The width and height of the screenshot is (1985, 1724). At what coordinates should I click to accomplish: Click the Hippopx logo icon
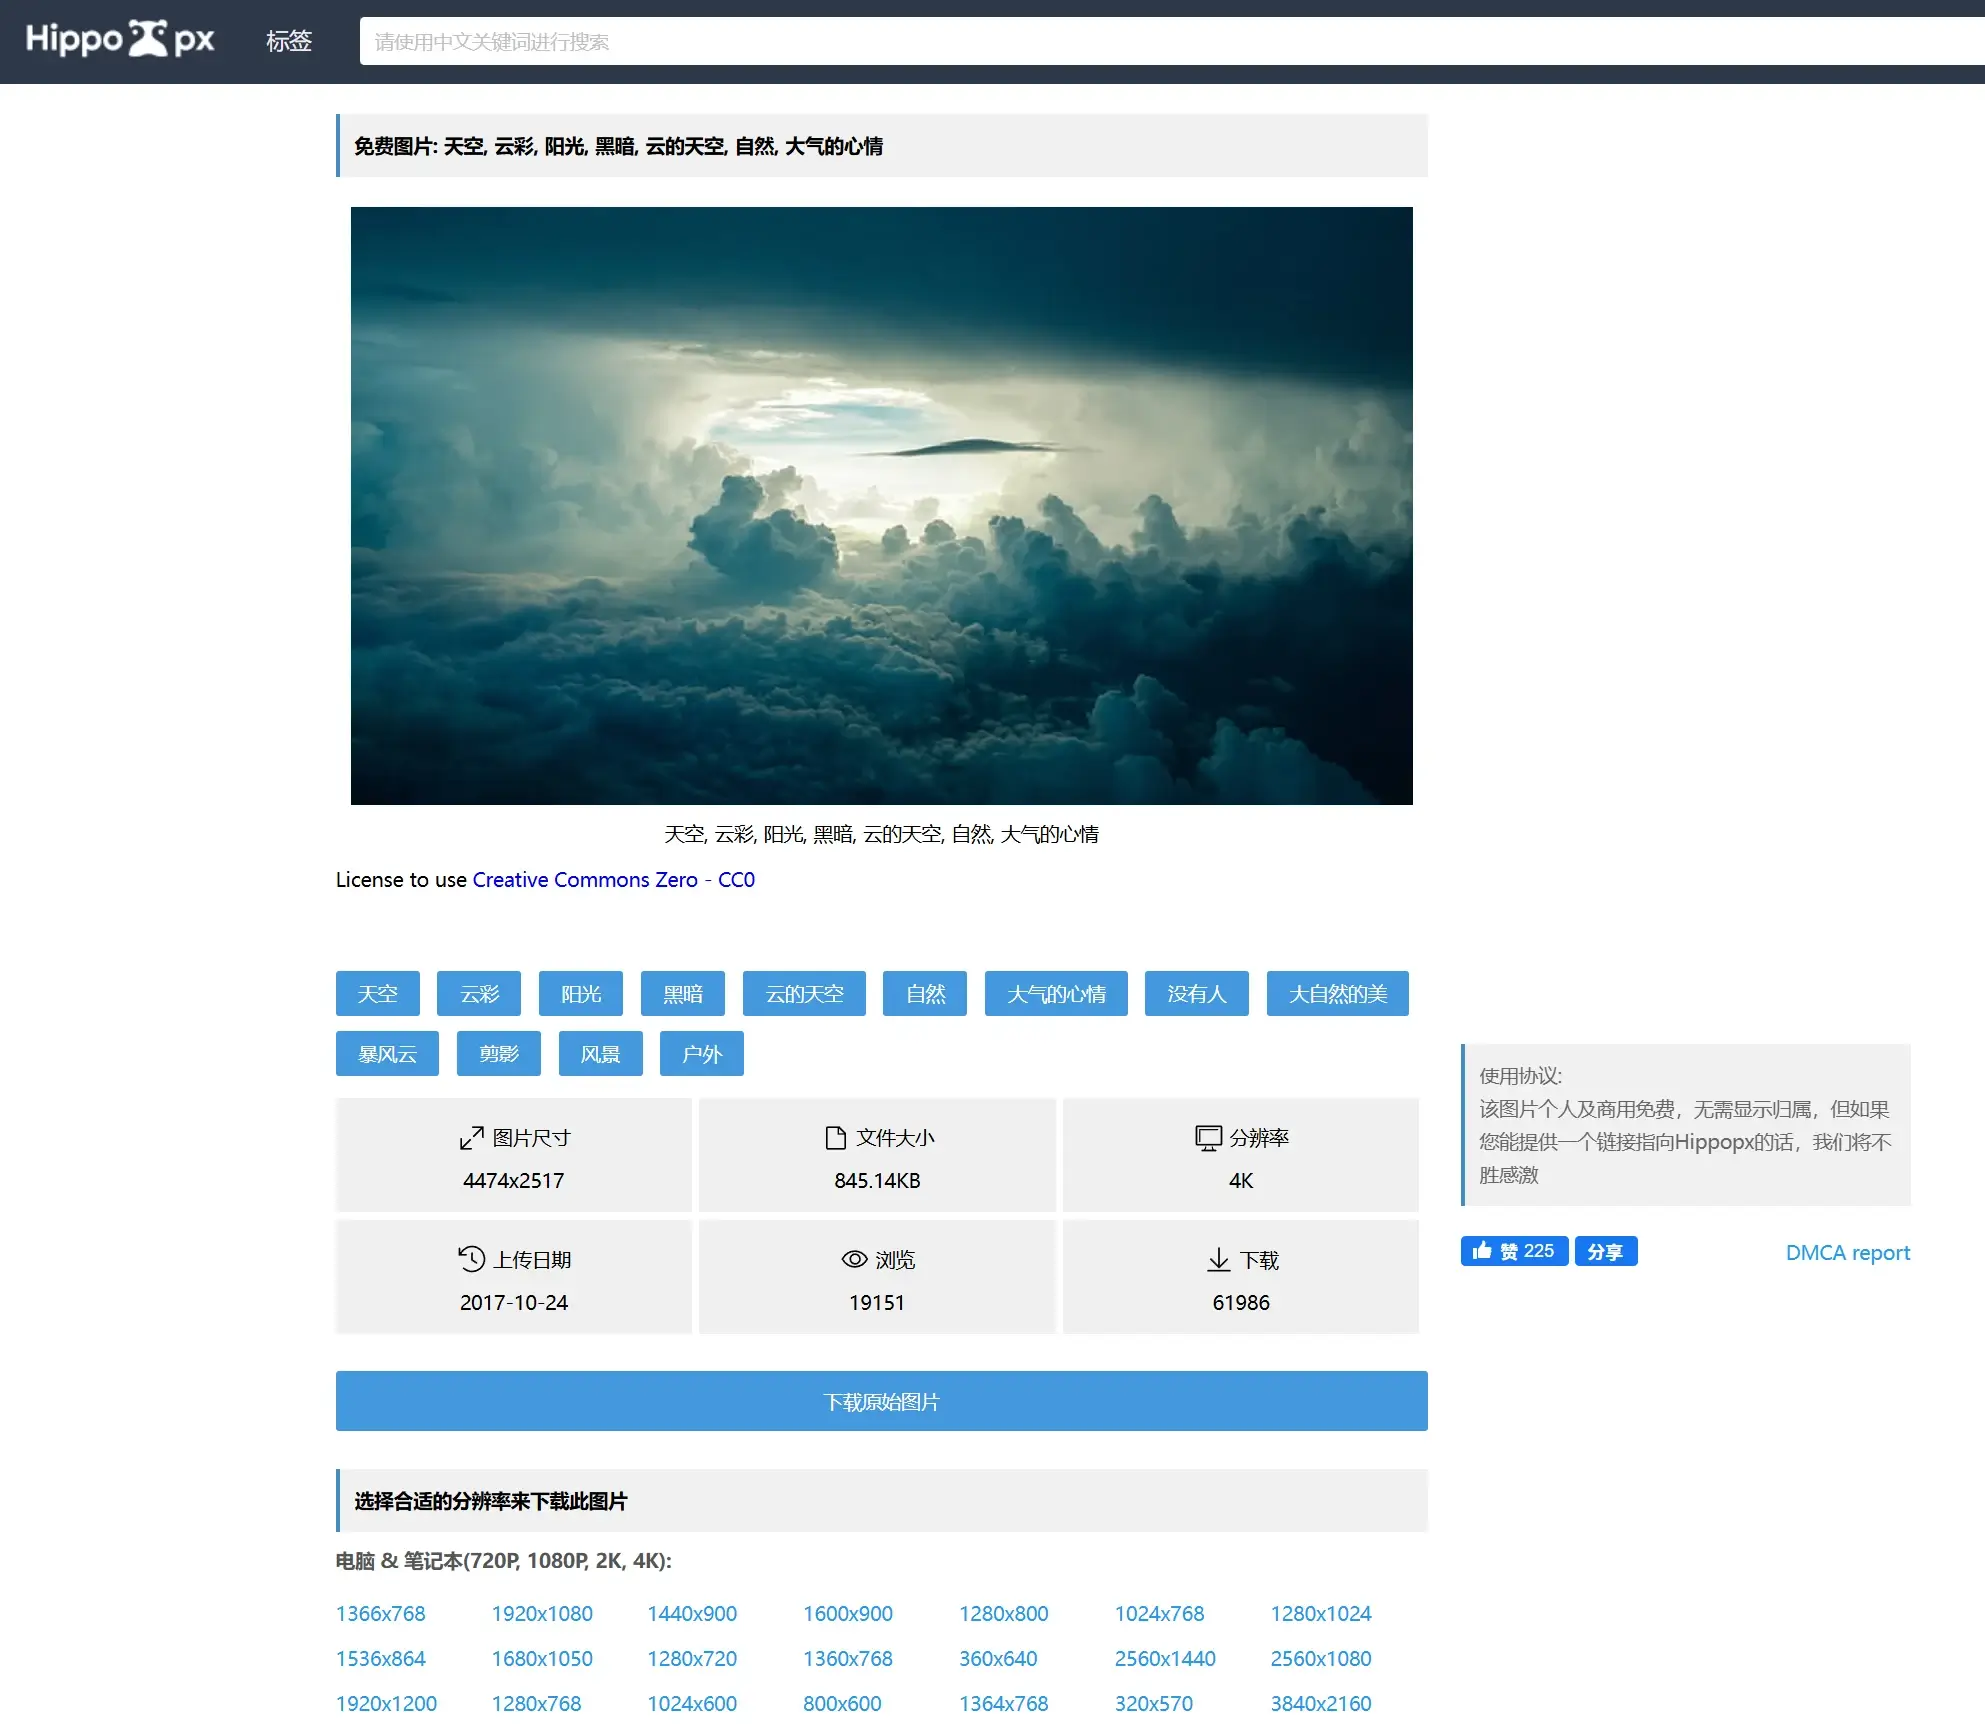(148, 39)
